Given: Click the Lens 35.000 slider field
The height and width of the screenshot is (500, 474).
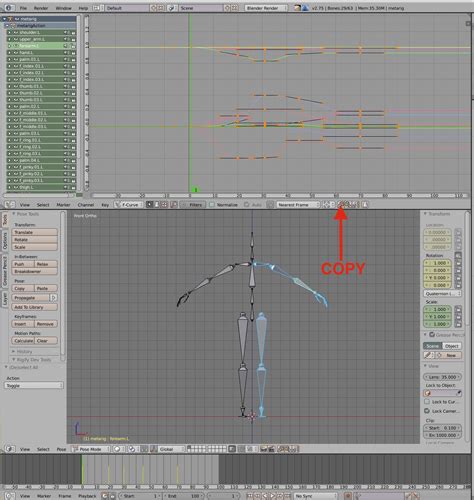Looking at the screenshot, I should tap(442, 377).
